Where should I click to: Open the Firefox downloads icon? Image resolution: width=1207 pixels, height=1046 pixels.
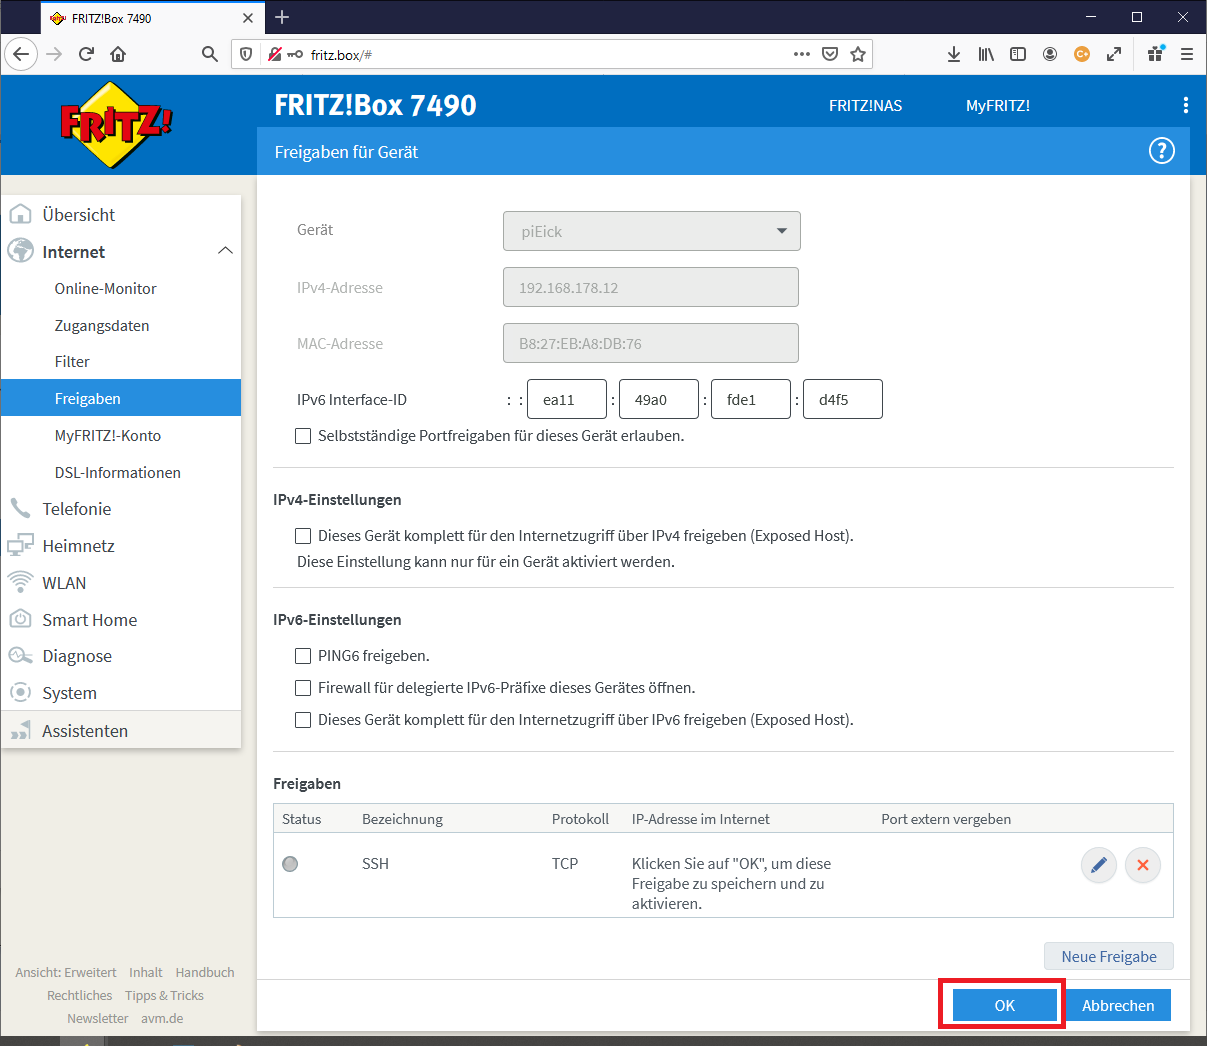954,54
